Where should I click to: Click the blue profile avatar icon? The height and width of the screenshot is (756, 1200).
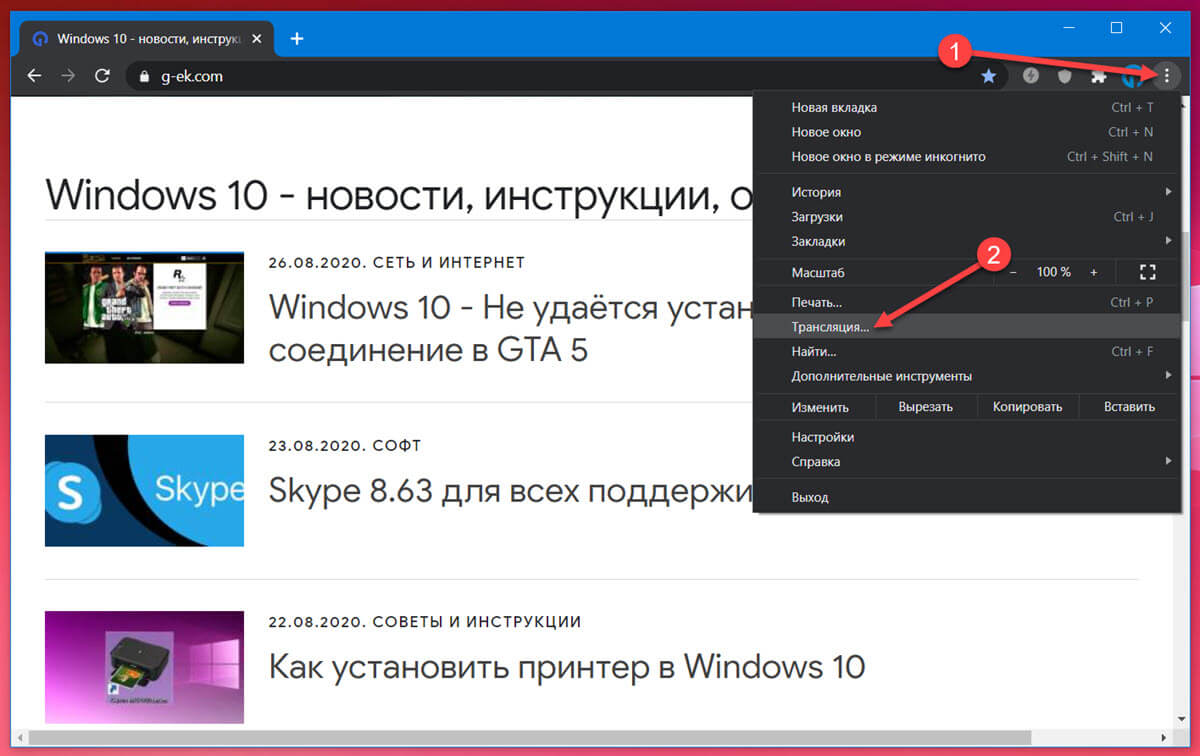pos(1133,76)
